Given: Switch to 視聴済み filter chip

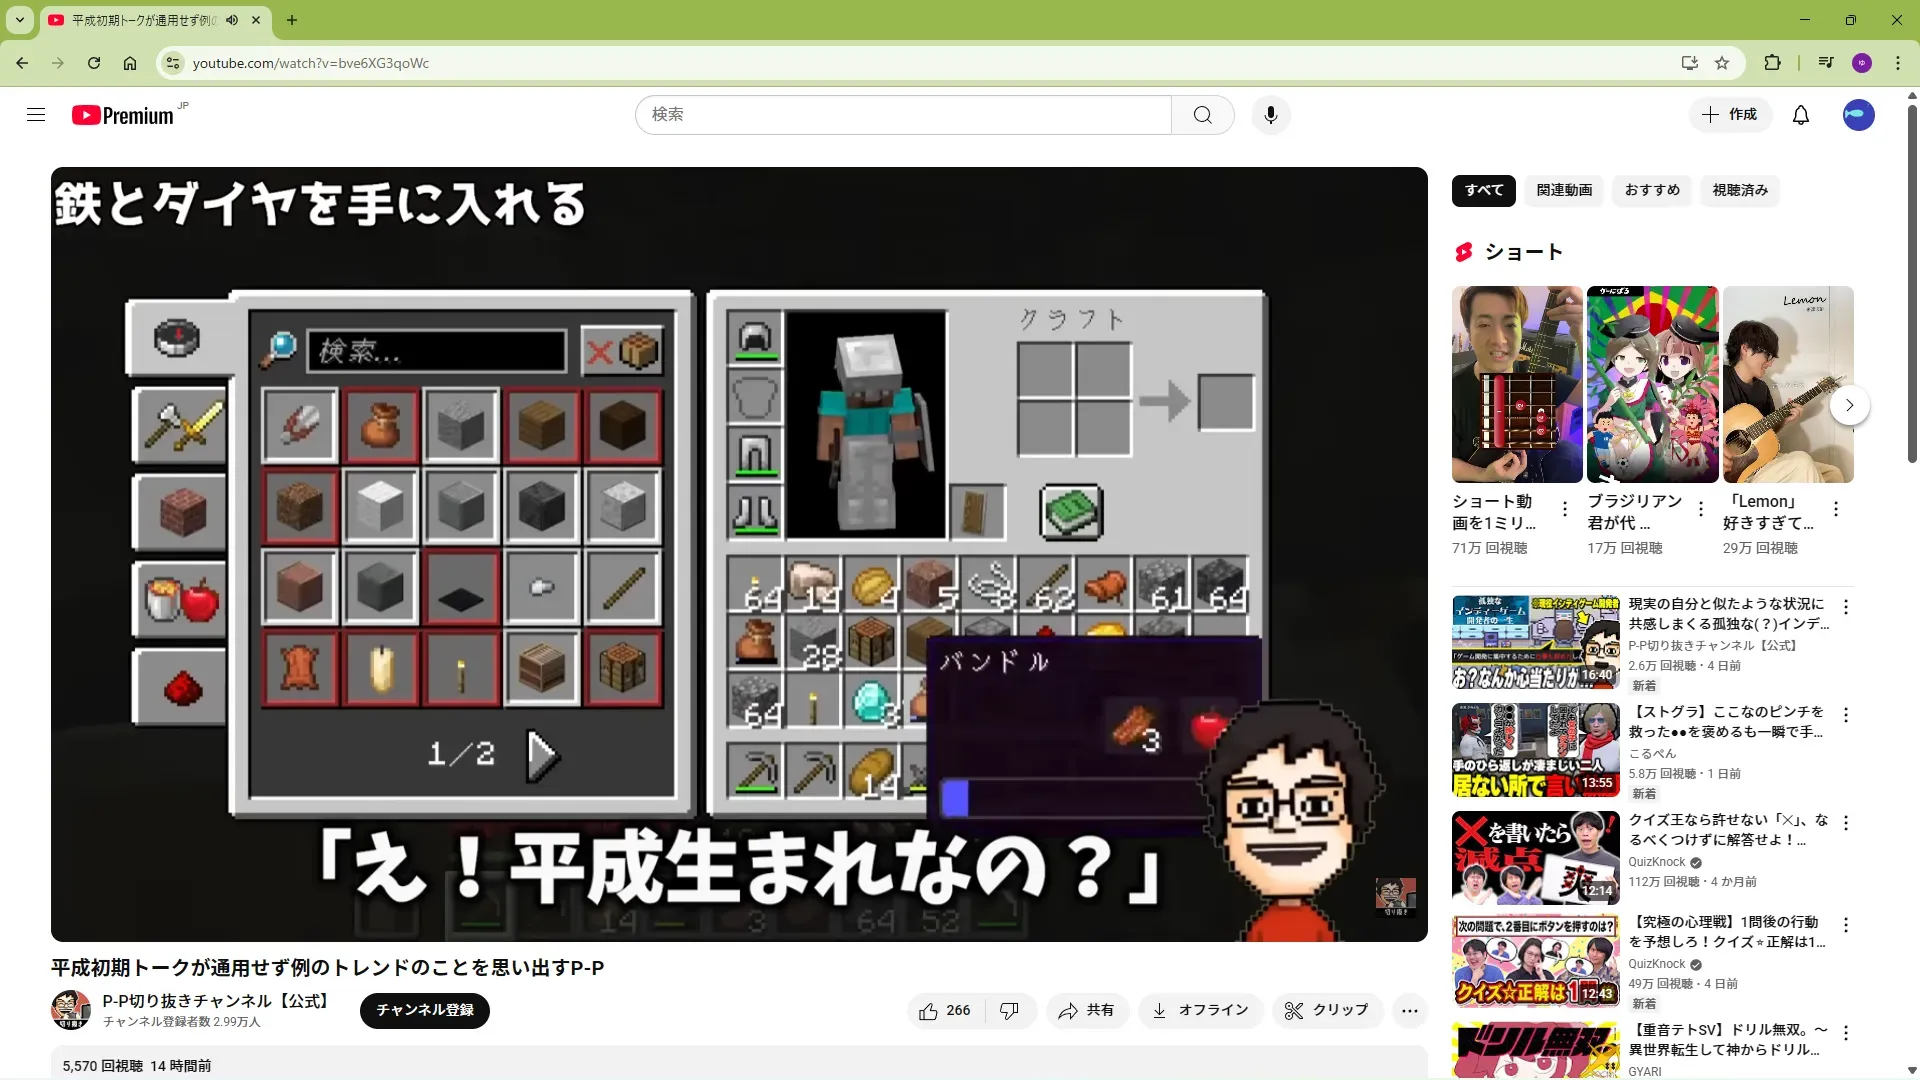Looking at the screenshot, I should coord(1739,190).
